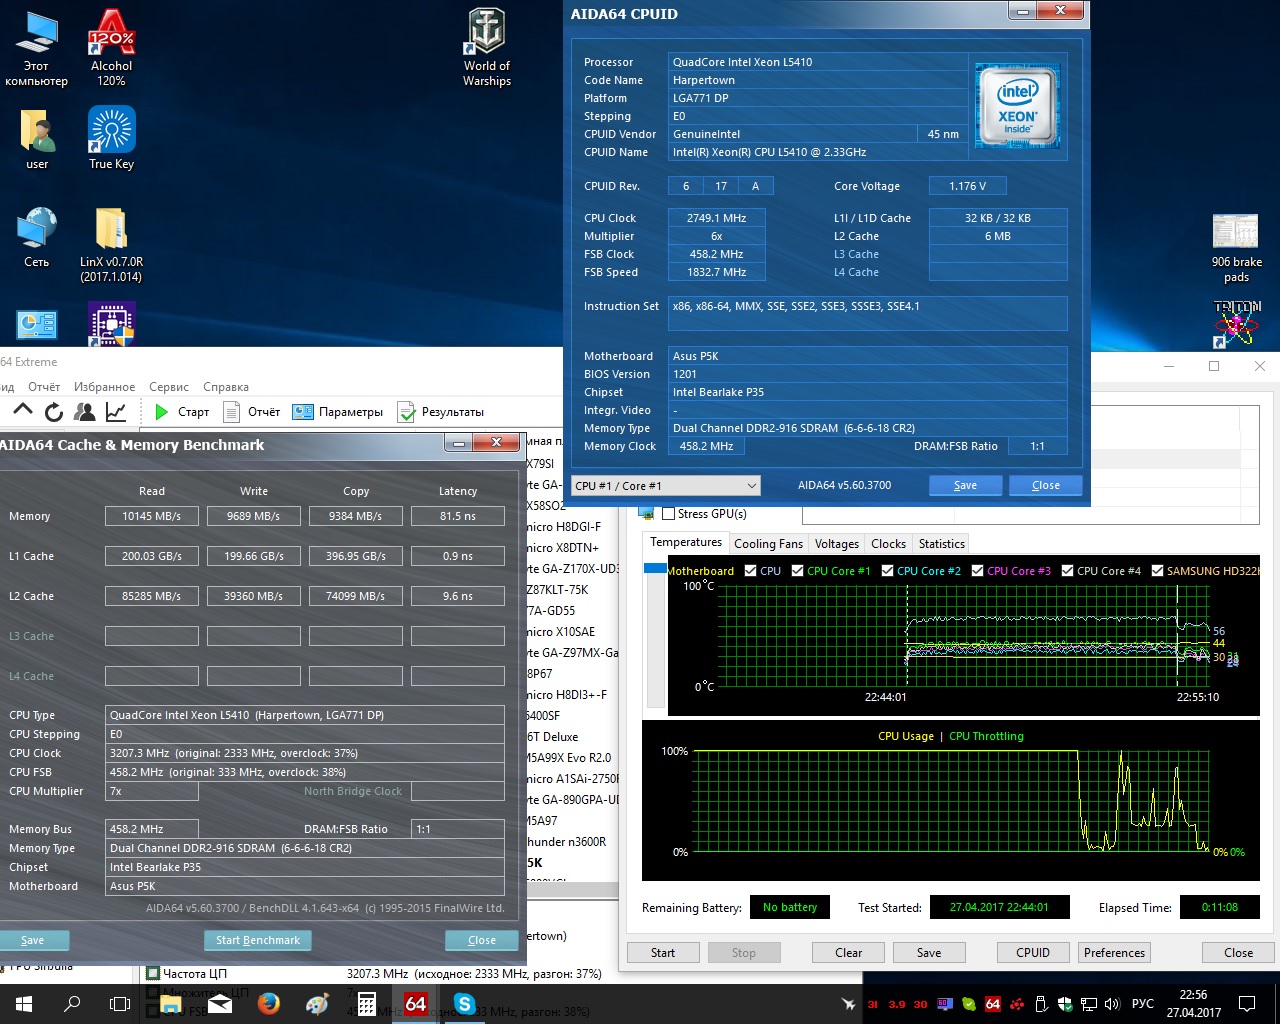Open the CPU #1 / Core #1 dropdown
Screen dimensions: 1280x1024
pos(666,486)
